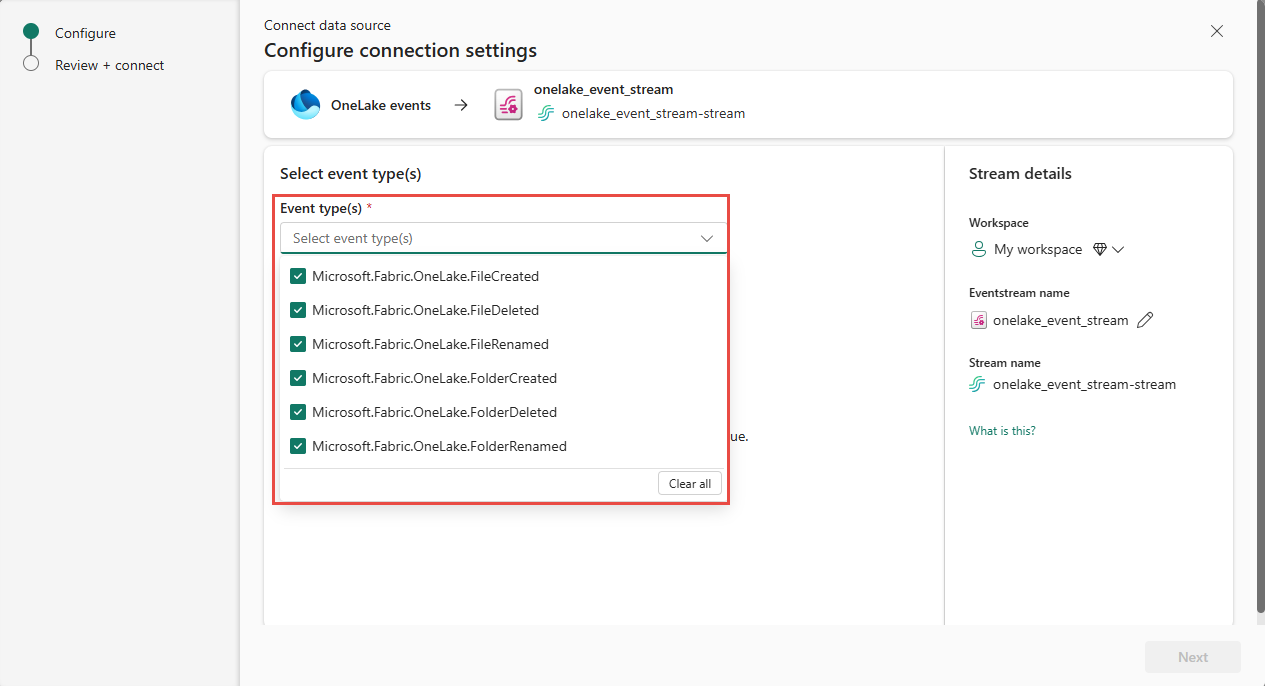
Task: Click the Clear all button
Action: click(x=689, y=483)
